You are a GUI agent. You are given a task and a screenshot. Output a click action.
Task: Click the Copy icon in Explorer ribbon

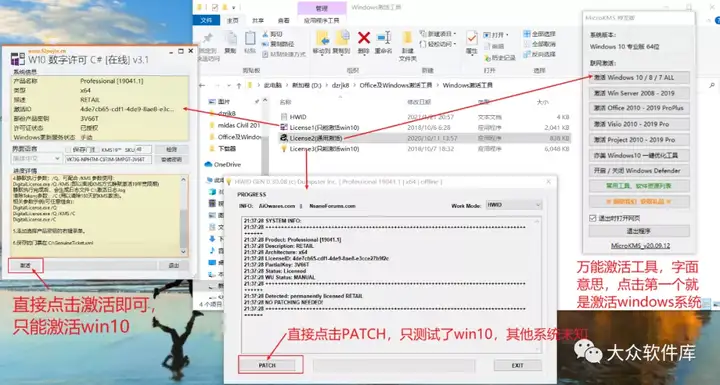point(231,39)
